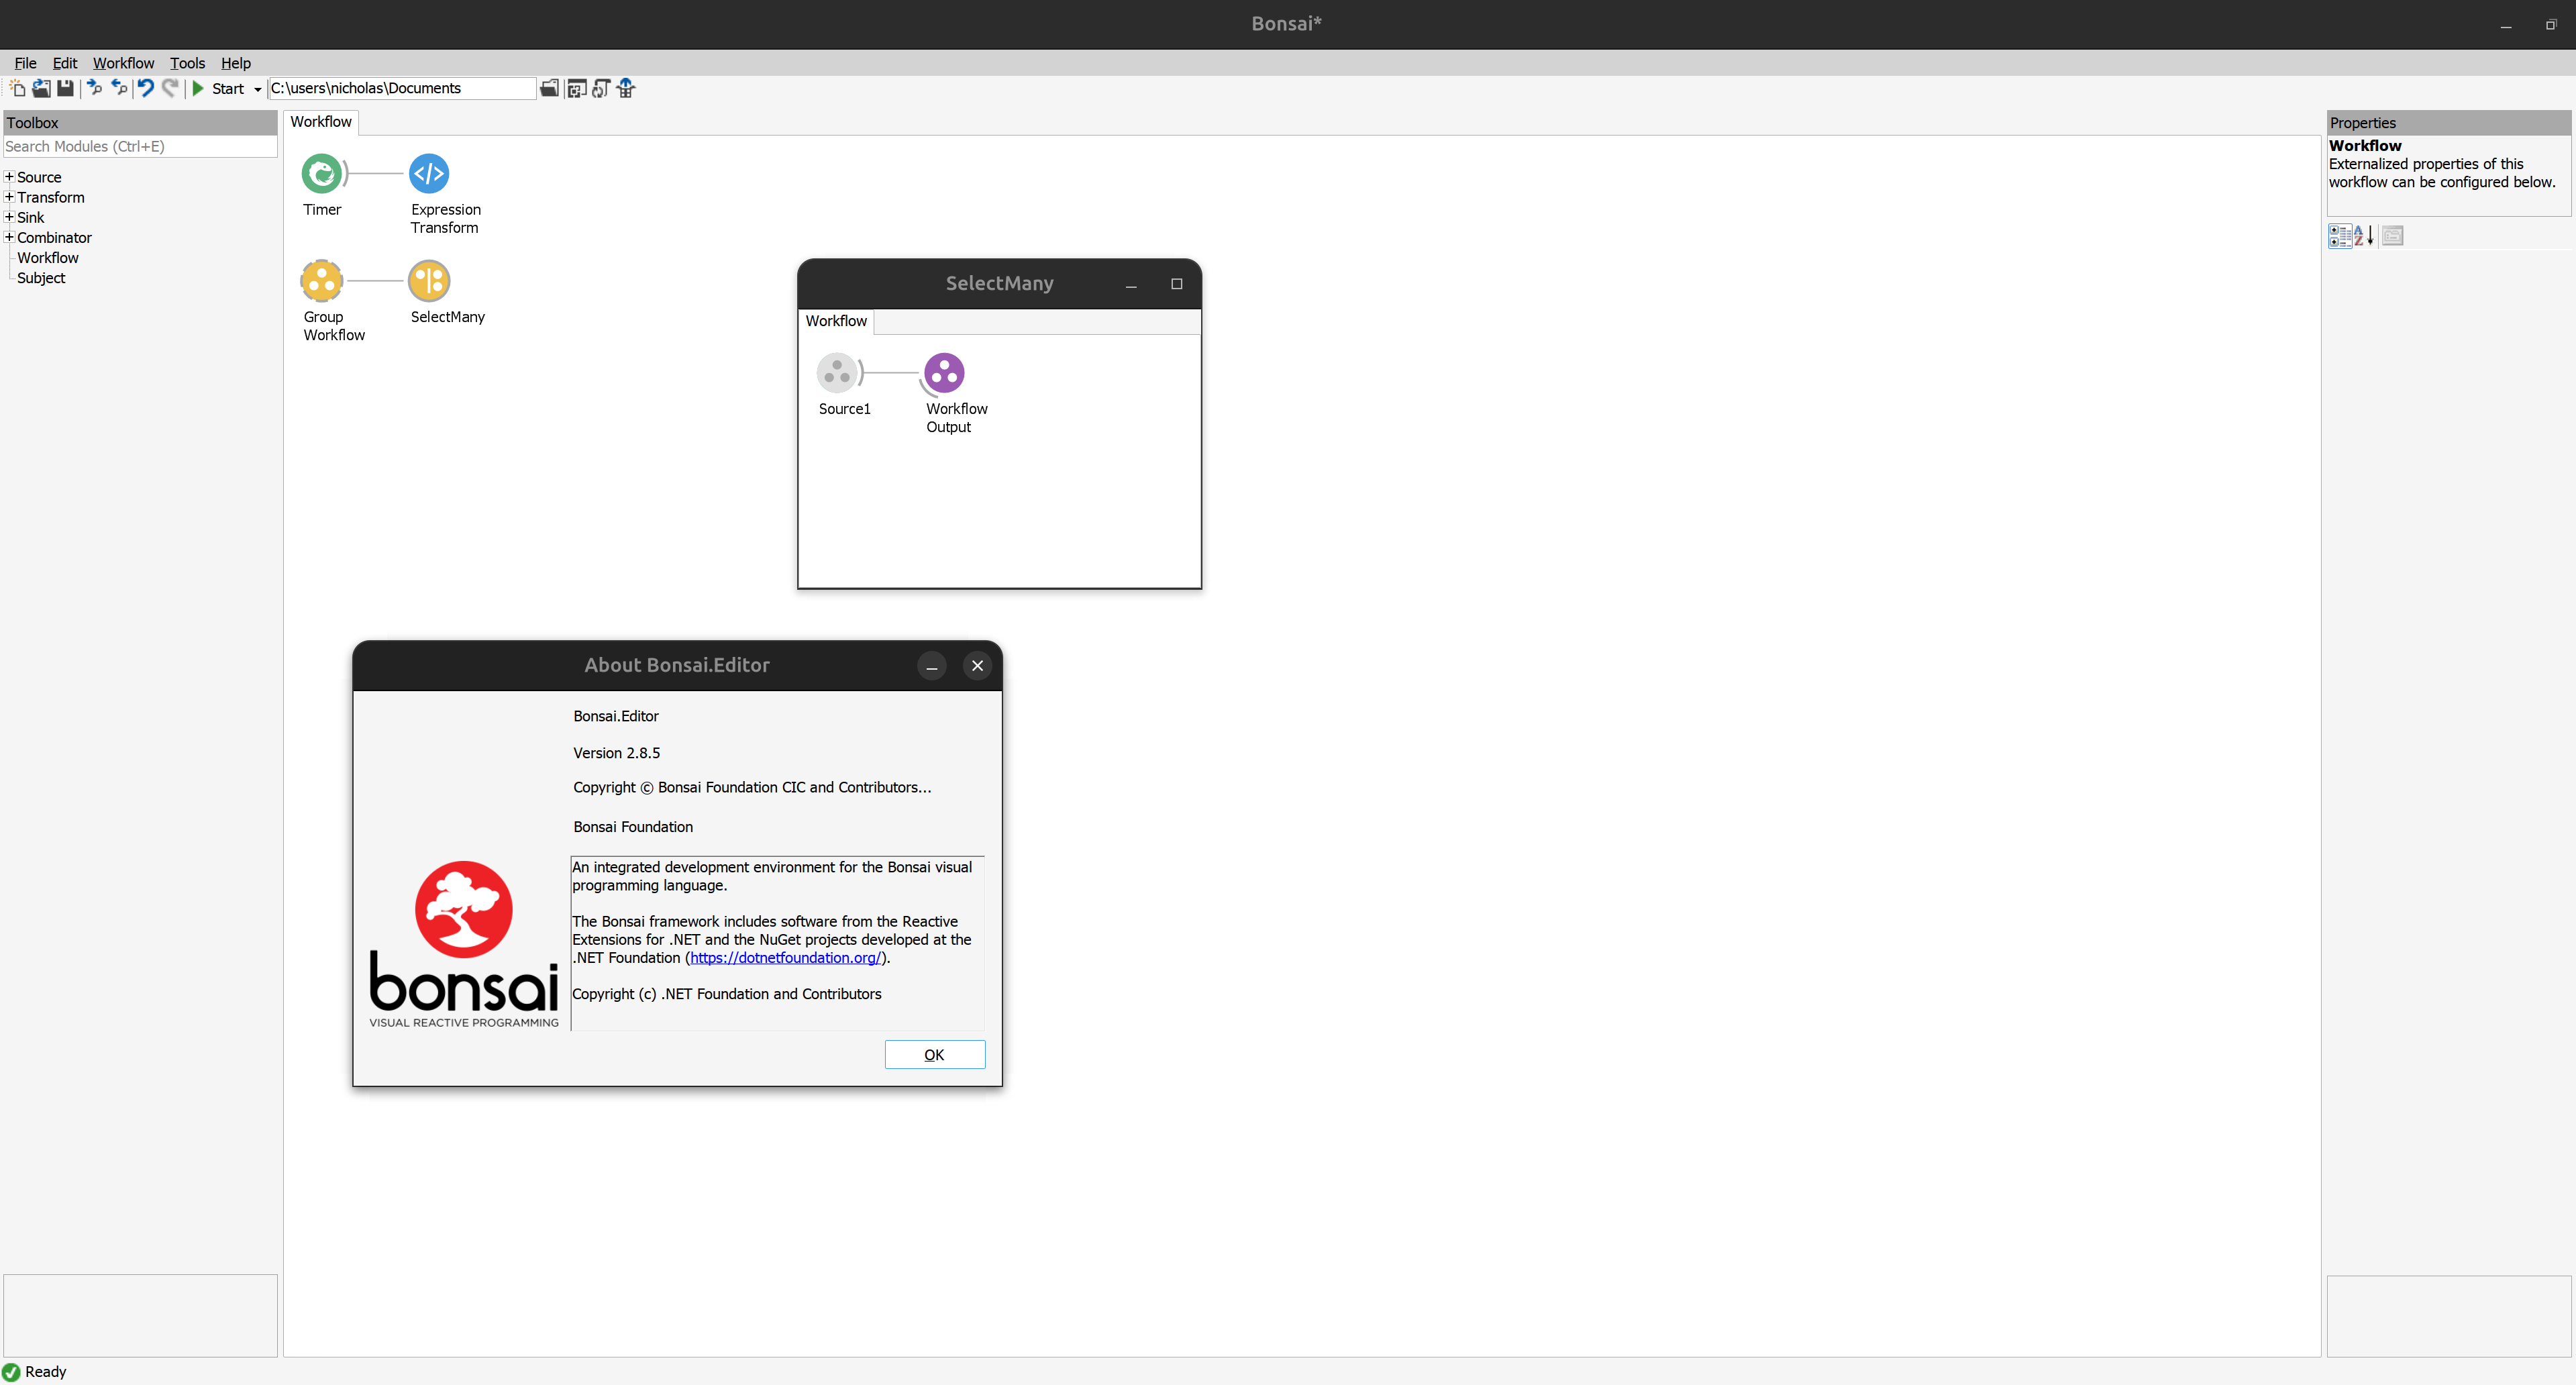2576x1385 pixels.
Task: Expand the Source toolbox category
Action: pyautogui.click(x=9, y=177)
